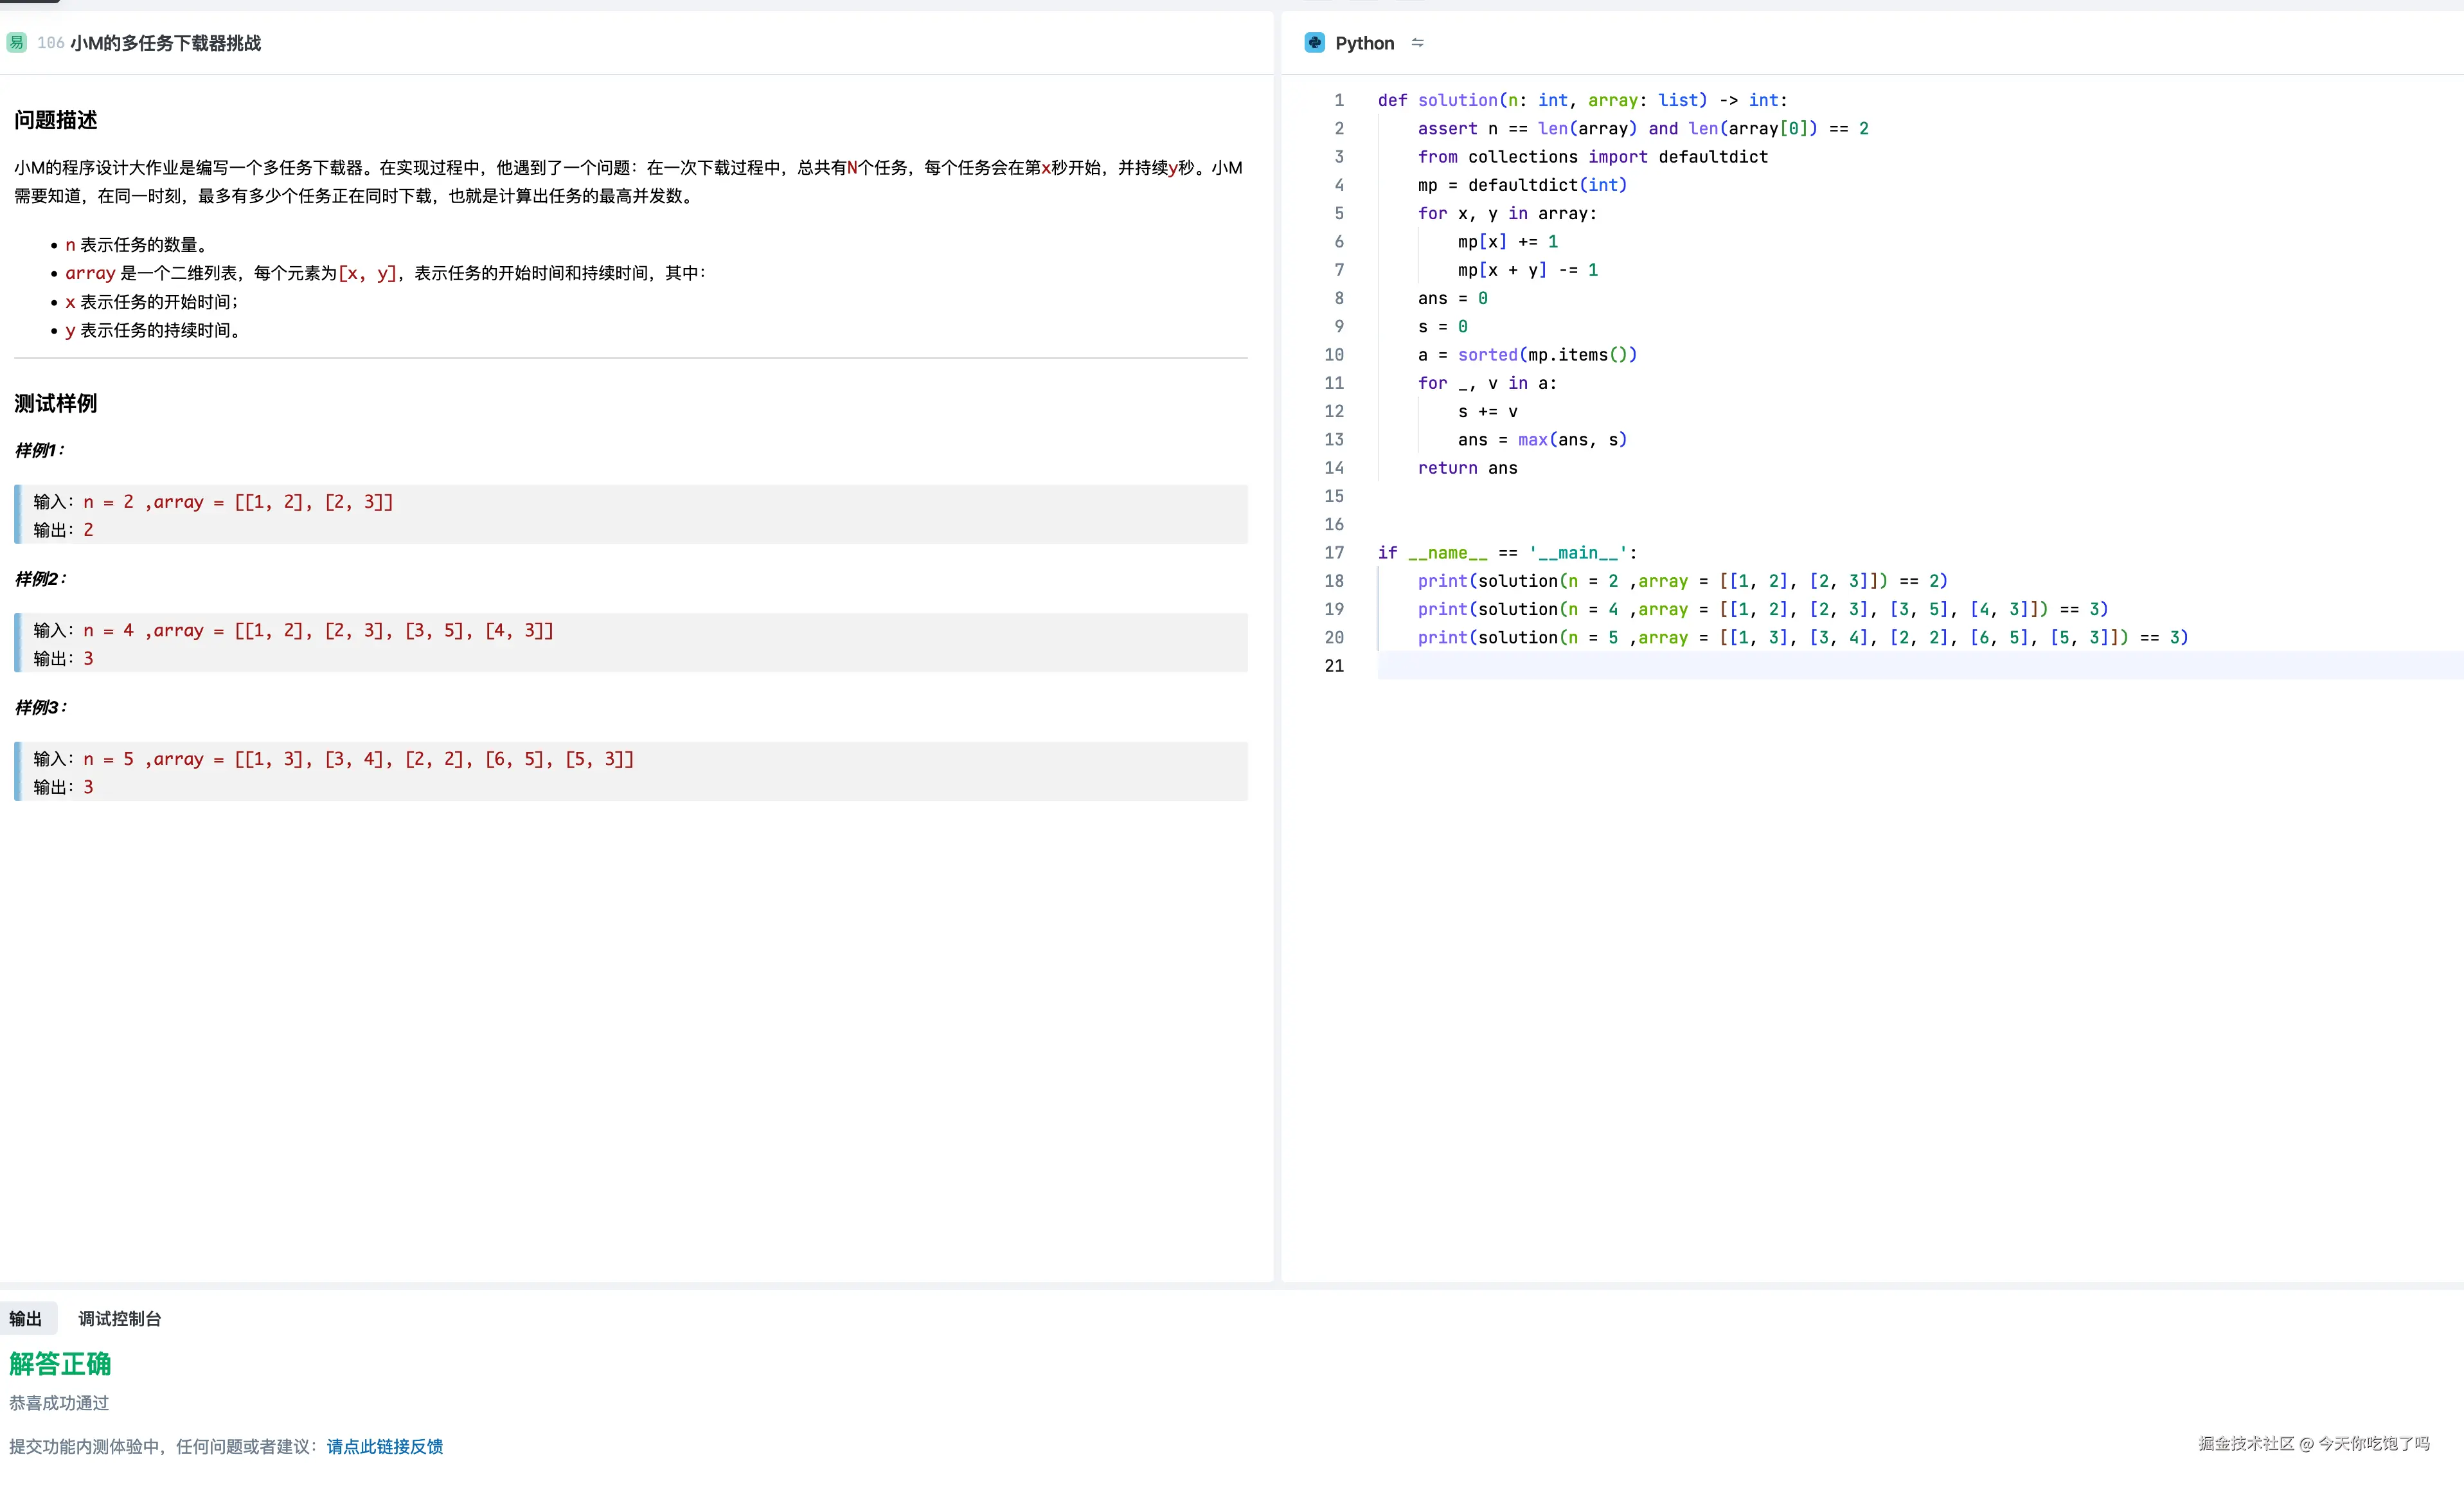Open the Python language selector
Viewport: 2464px width, 1486px height.
coord(1364,43)
